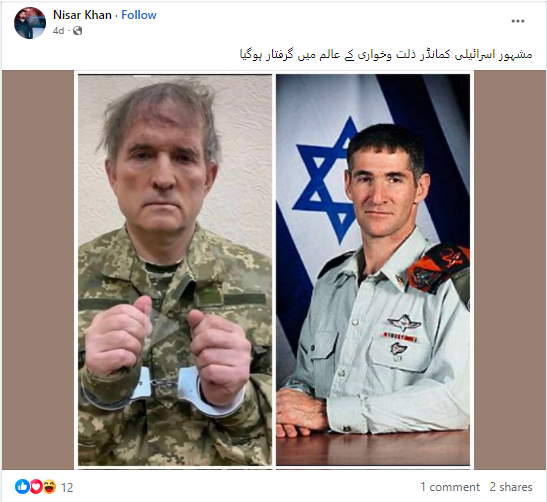Click the red heart Love reaction icon
This screenshot has width=547, height=502.
click(x=36, y=486)
